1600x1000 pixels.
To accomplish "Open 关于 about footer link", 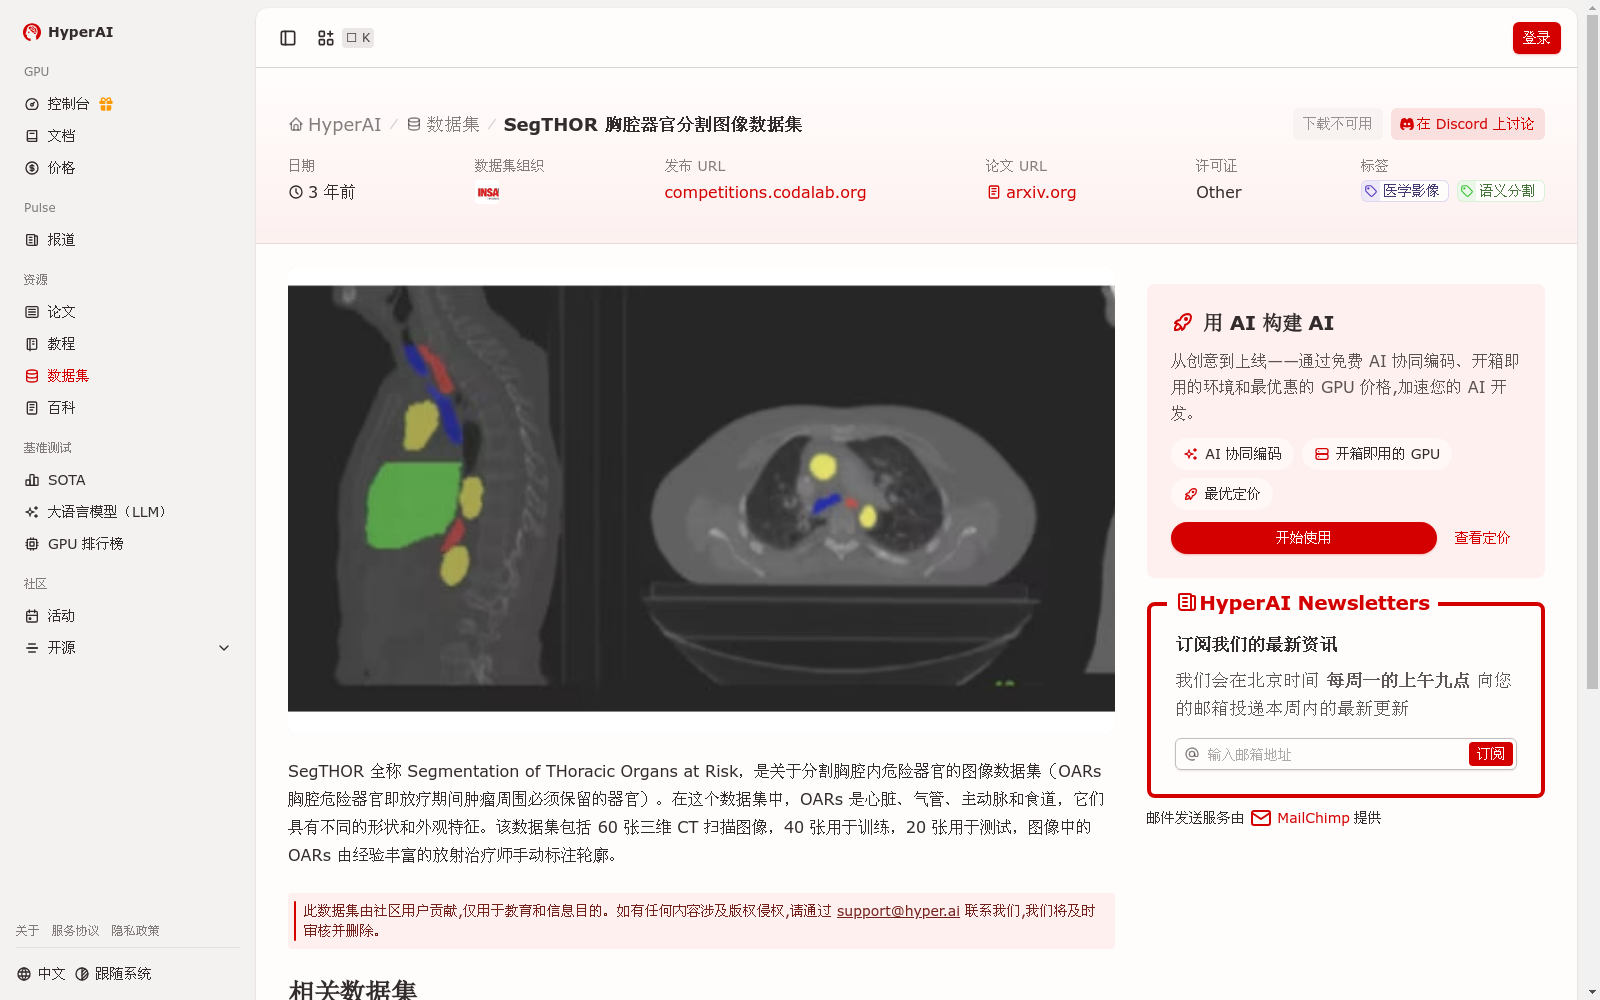I will click(27, 931).
